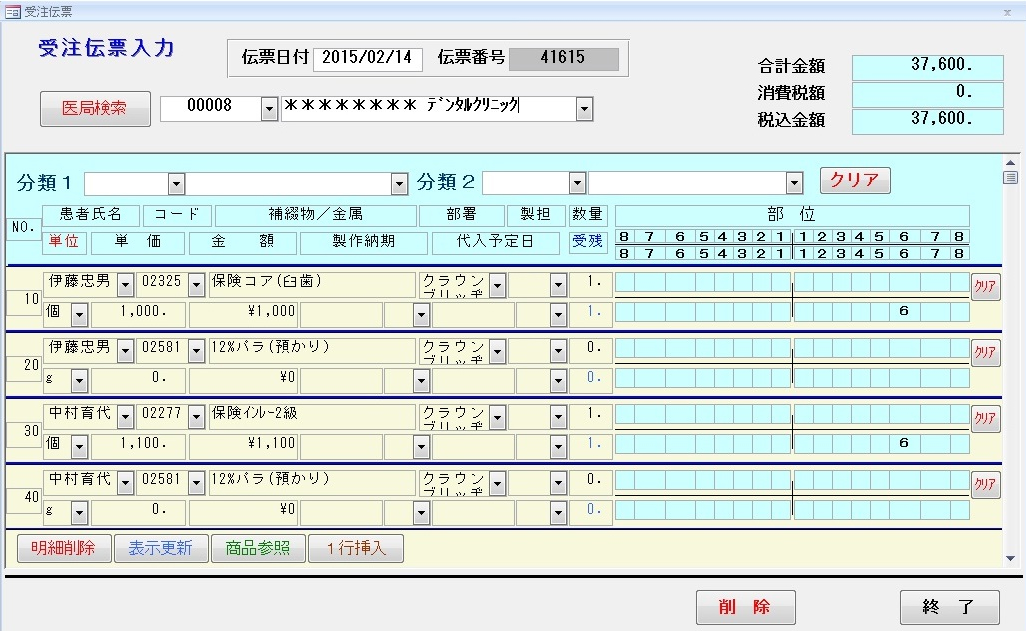The height and width of the screenshot is (631, 1026).
Task: Click the 終了 button to exit
Action: pos(949,607)
